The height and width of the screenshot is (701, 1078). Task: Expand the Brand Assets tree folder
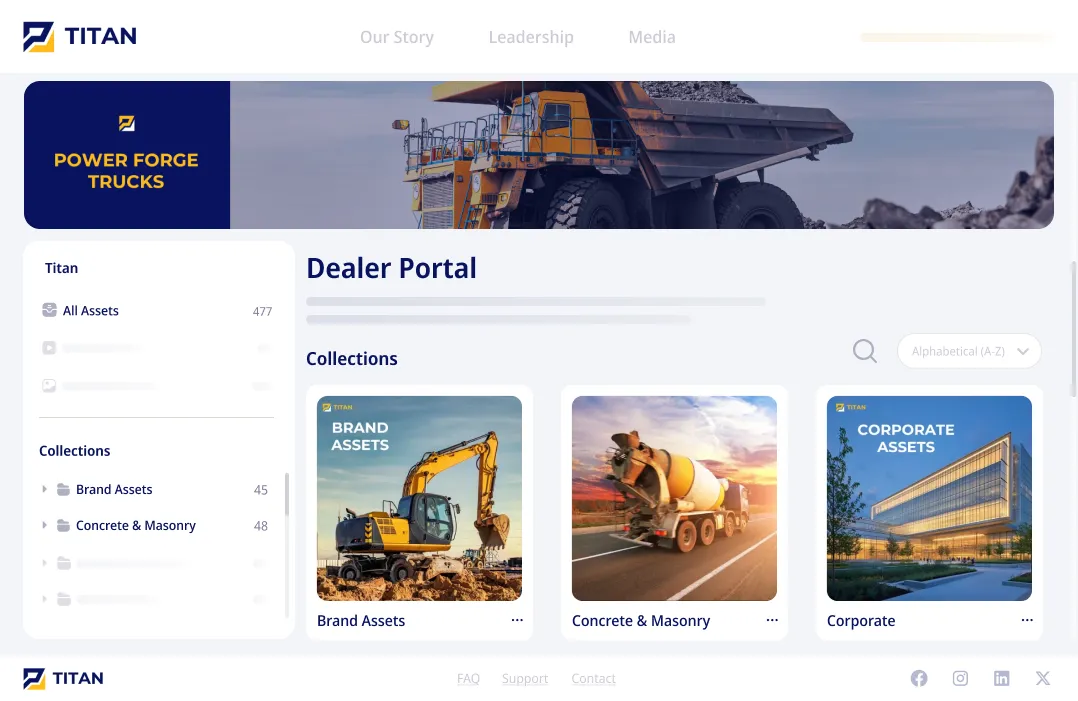pyautogui.click(x=44, y=489)
